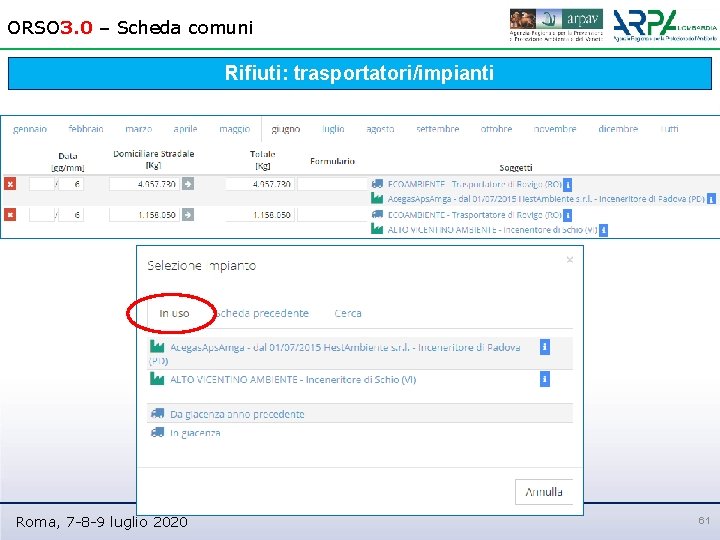The image size is (720, 540).
Task: Click AcegasApsAmga incinerator link in table
Action: pyautogui.click(x=546, y=199)
